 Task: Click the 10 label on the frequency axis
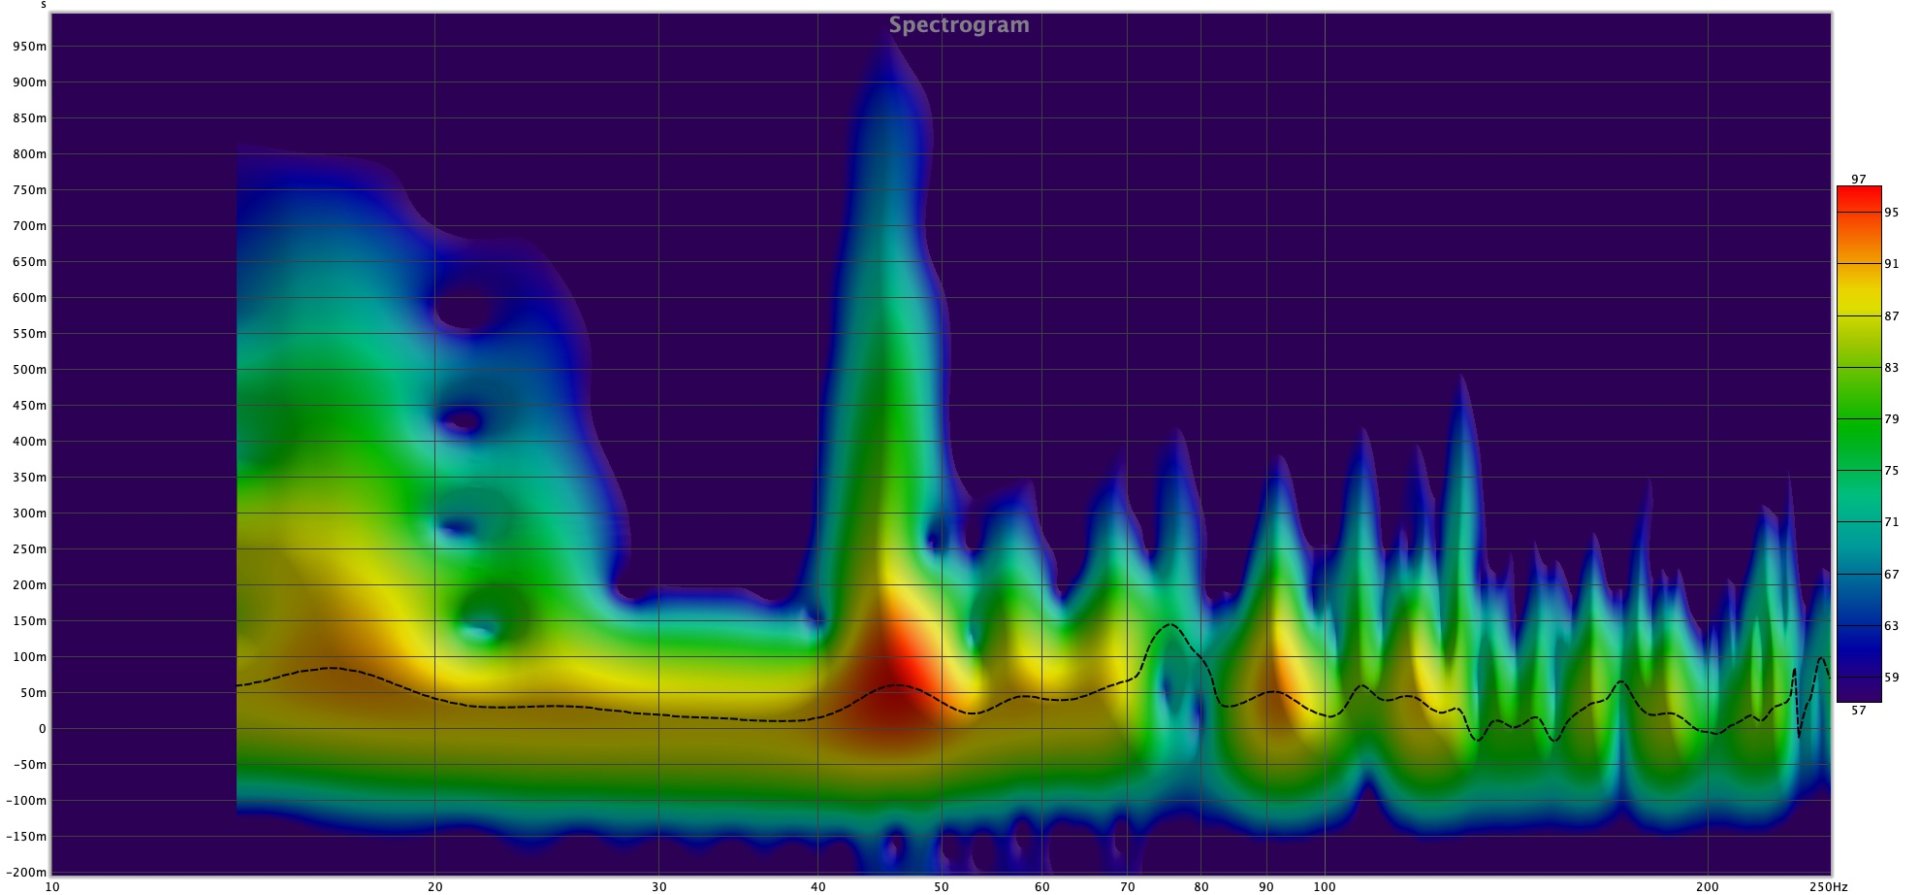point(52,887)
